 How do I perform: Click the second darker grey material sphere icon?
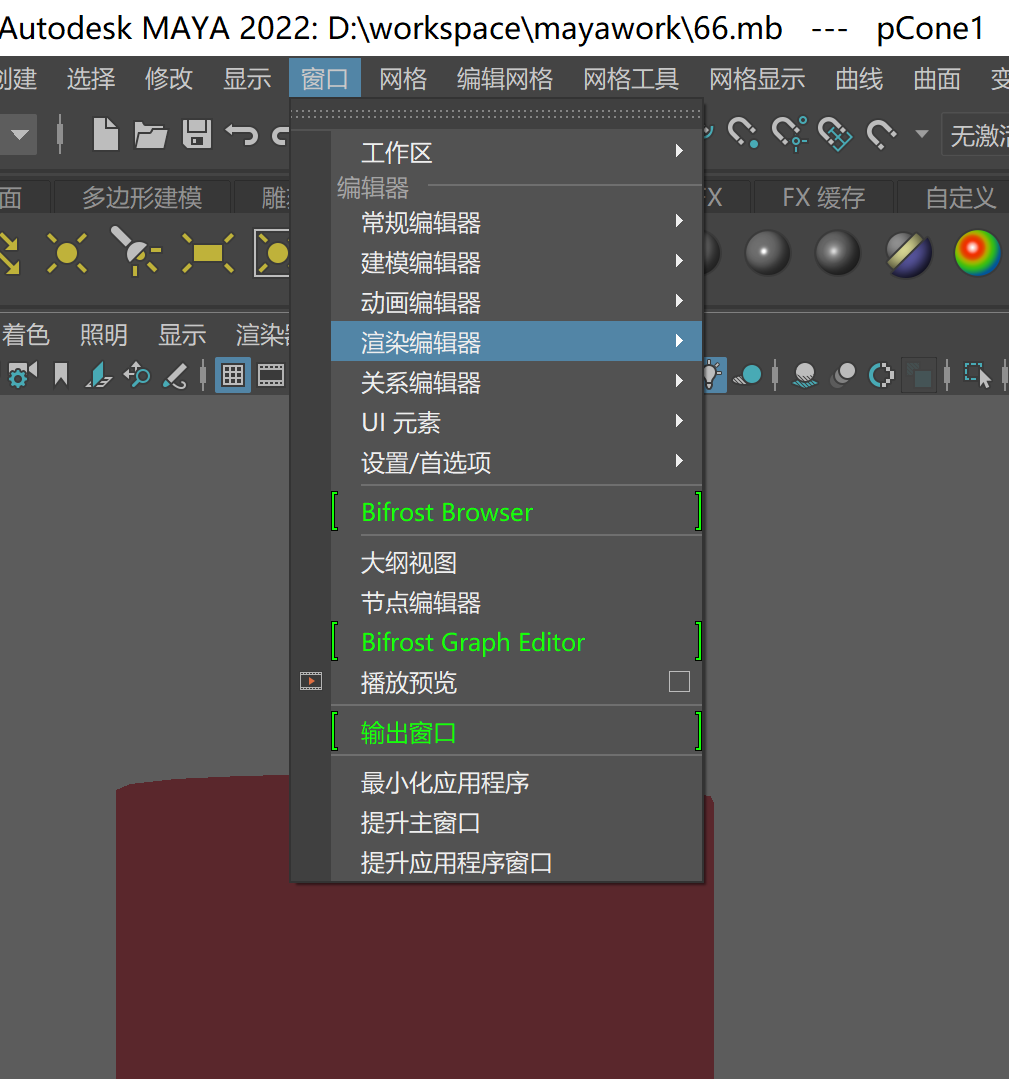click(837, 253)
